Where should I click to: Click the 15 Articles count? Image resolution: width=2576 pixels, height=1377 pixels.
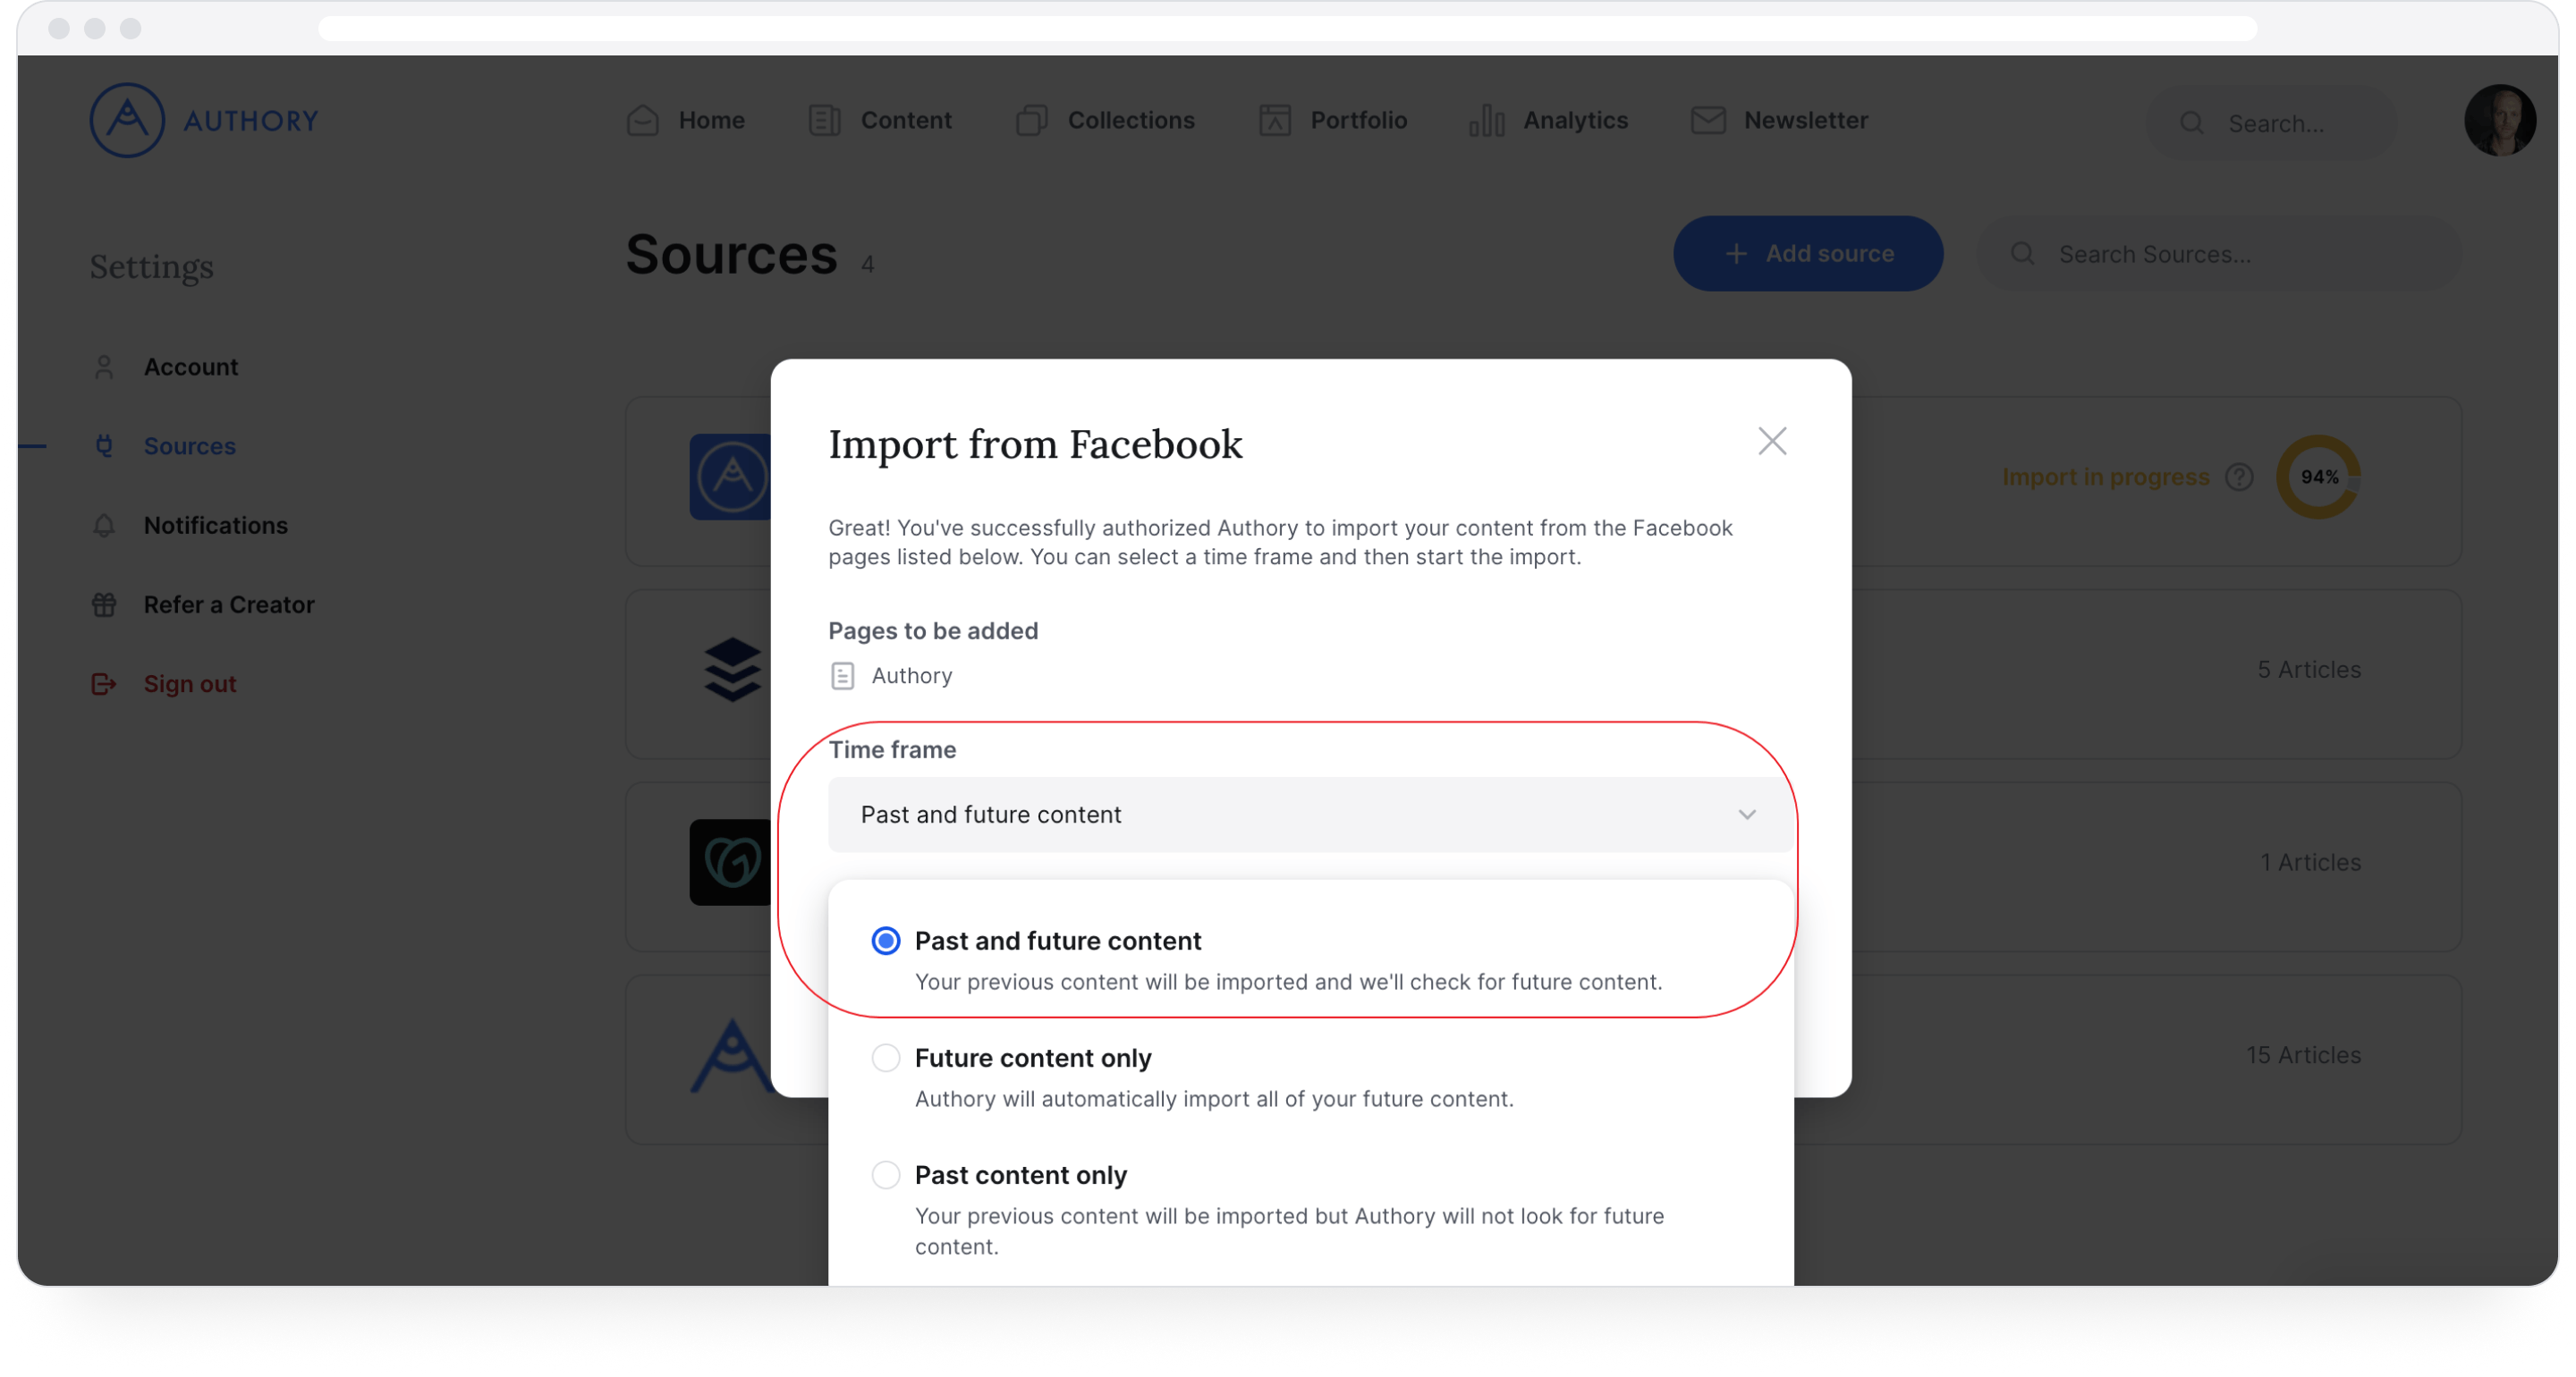point(2303,1055)
